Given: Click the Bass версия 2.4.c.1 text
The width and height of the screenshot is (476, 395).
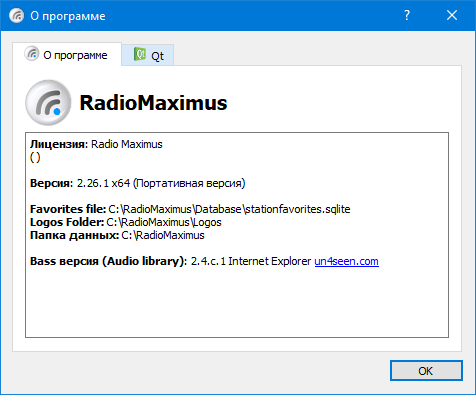Looking at the screenshot, I should [128, 261].
